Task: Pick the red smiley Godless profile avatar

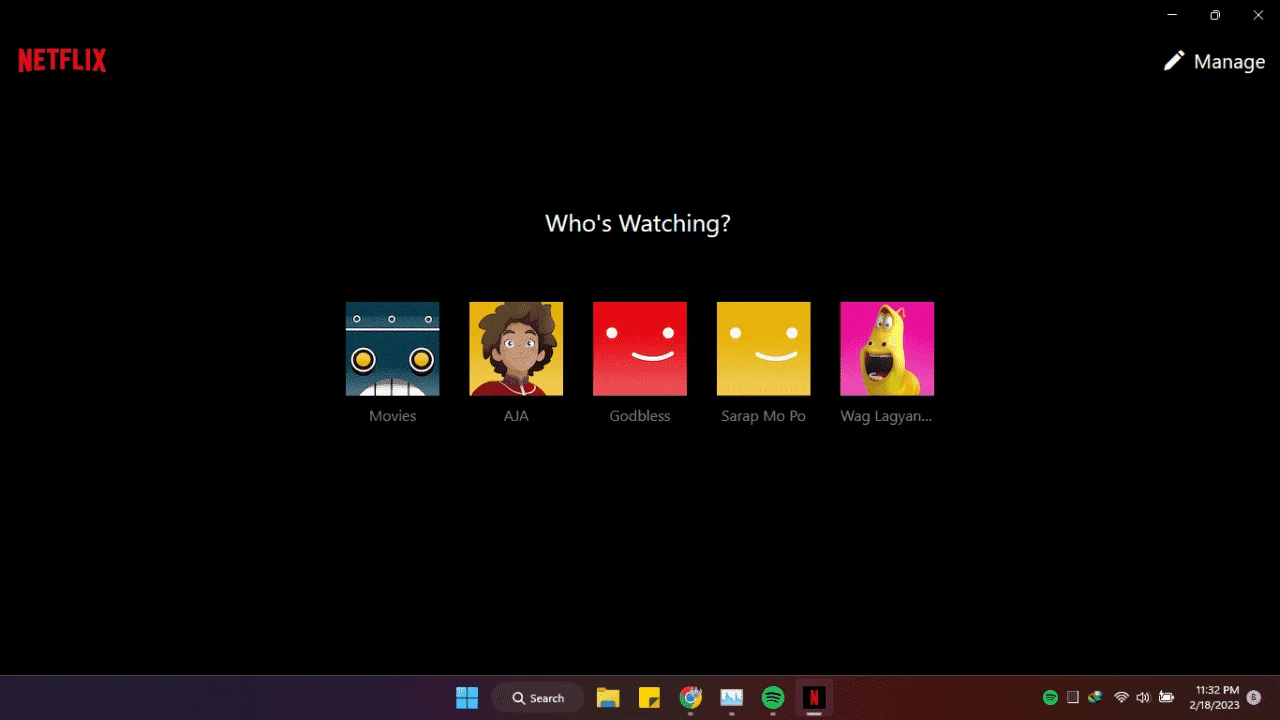Action: tap(640, 349)
